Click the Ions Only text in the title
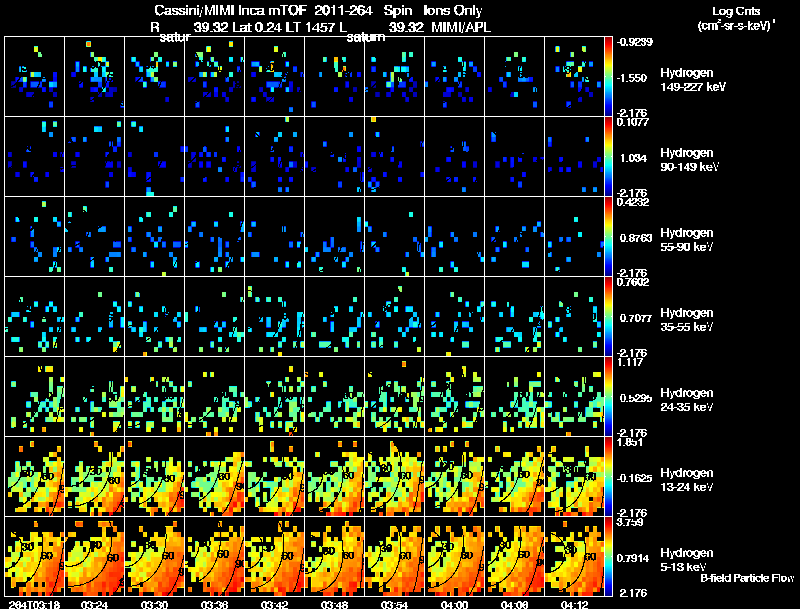This screenshot has height=609, width=800. [453, 11]
